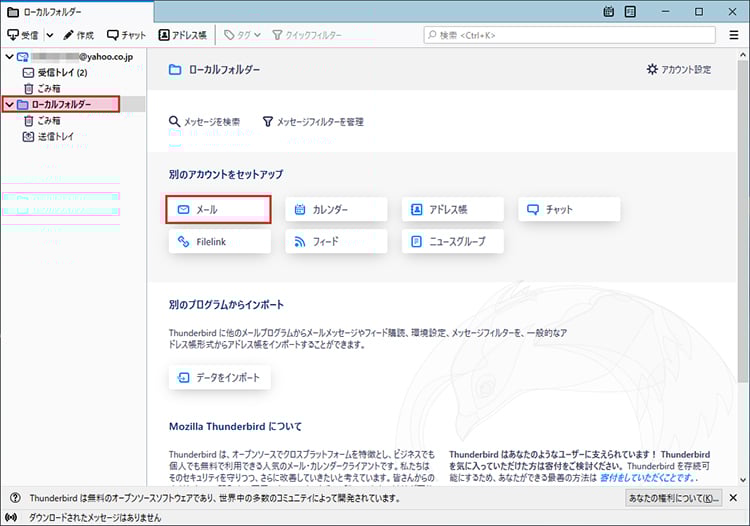Set up a チャット account

point(569,209)
